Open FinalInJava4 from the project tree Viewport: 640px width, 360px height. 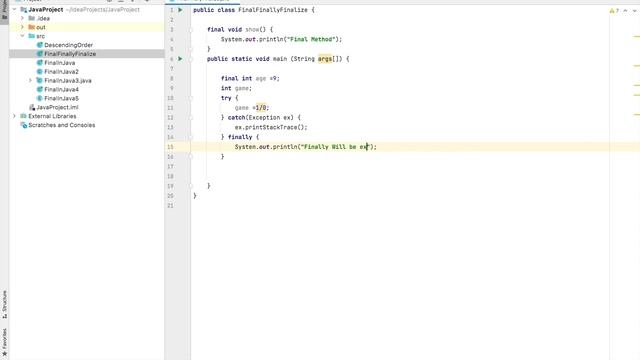[x=62, y=89]
